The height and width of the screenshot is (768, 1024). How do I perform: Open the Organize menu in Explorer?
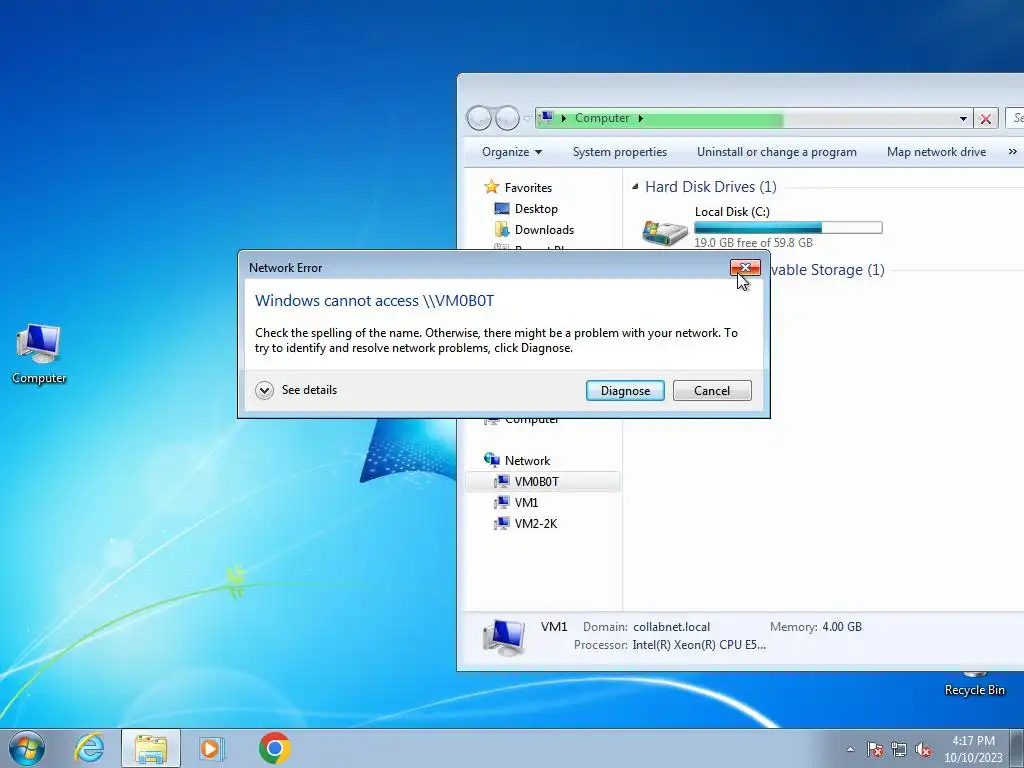pos(511,152)
